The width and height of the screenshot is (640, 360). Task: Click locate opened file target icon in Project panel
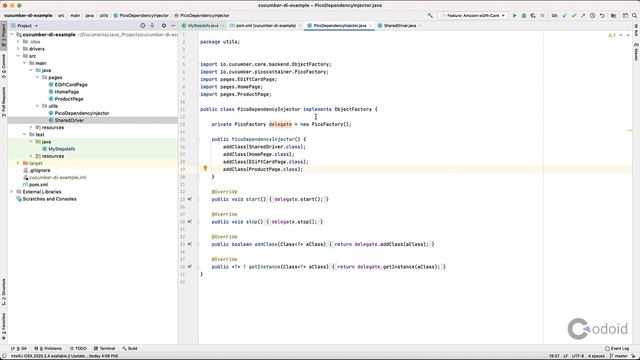coord(143,25)
